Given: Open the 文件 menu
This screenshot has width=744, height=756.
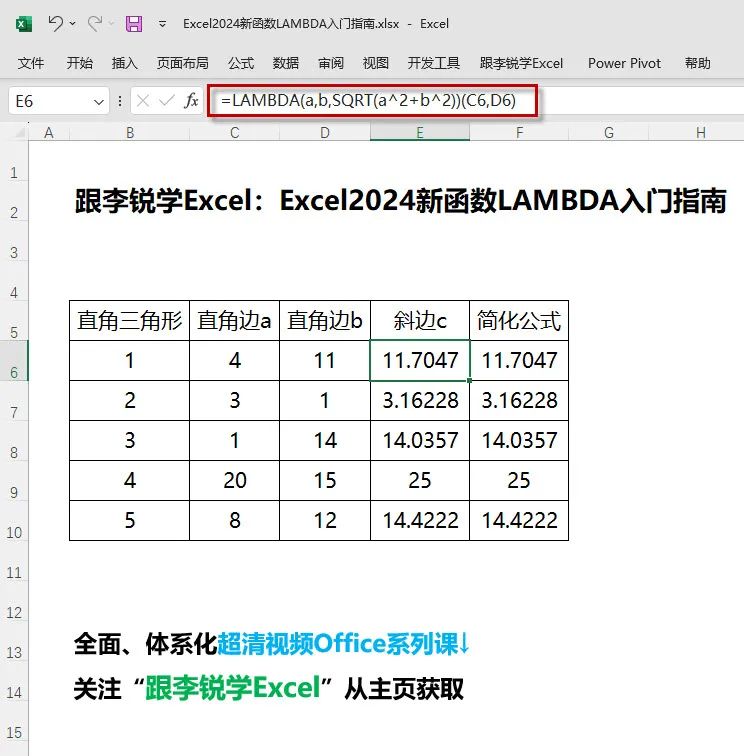Looking at the screenshot, I should pos(31,63).
